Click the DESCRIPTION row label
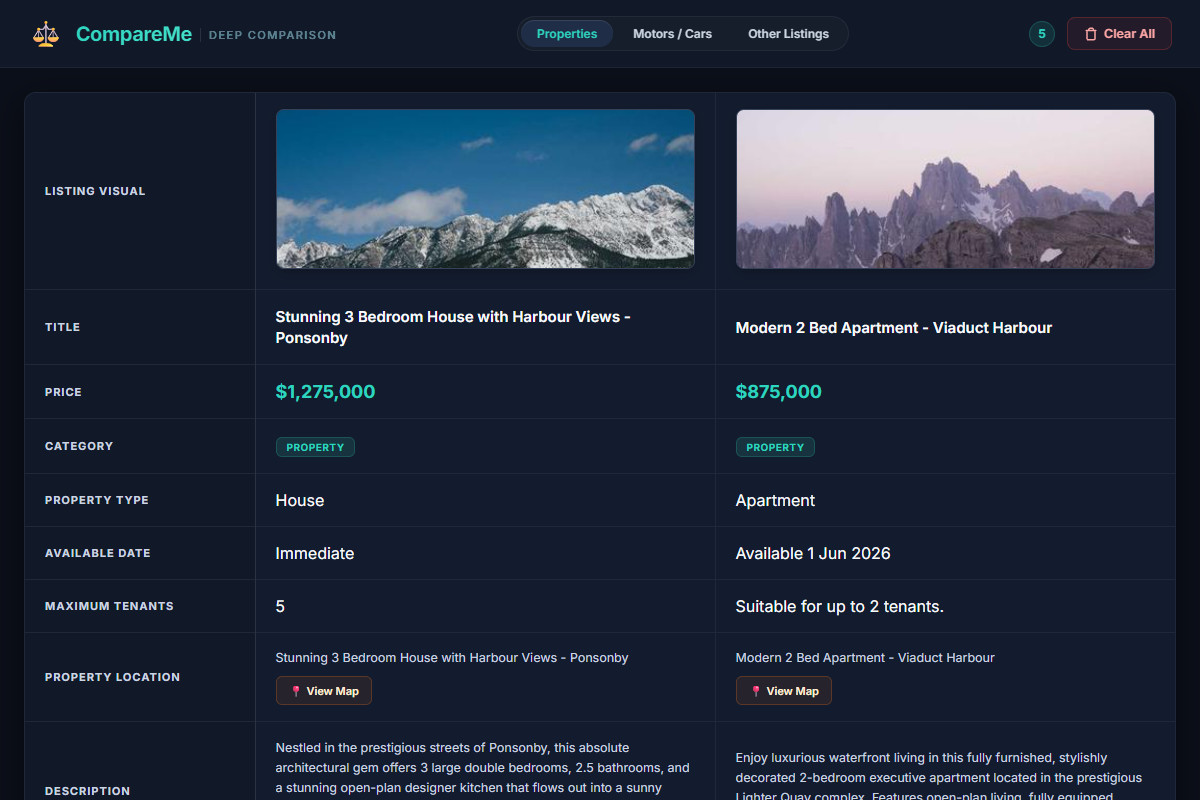The width and height of the screenshot is (1200, 800). click(x=87, y=791)
